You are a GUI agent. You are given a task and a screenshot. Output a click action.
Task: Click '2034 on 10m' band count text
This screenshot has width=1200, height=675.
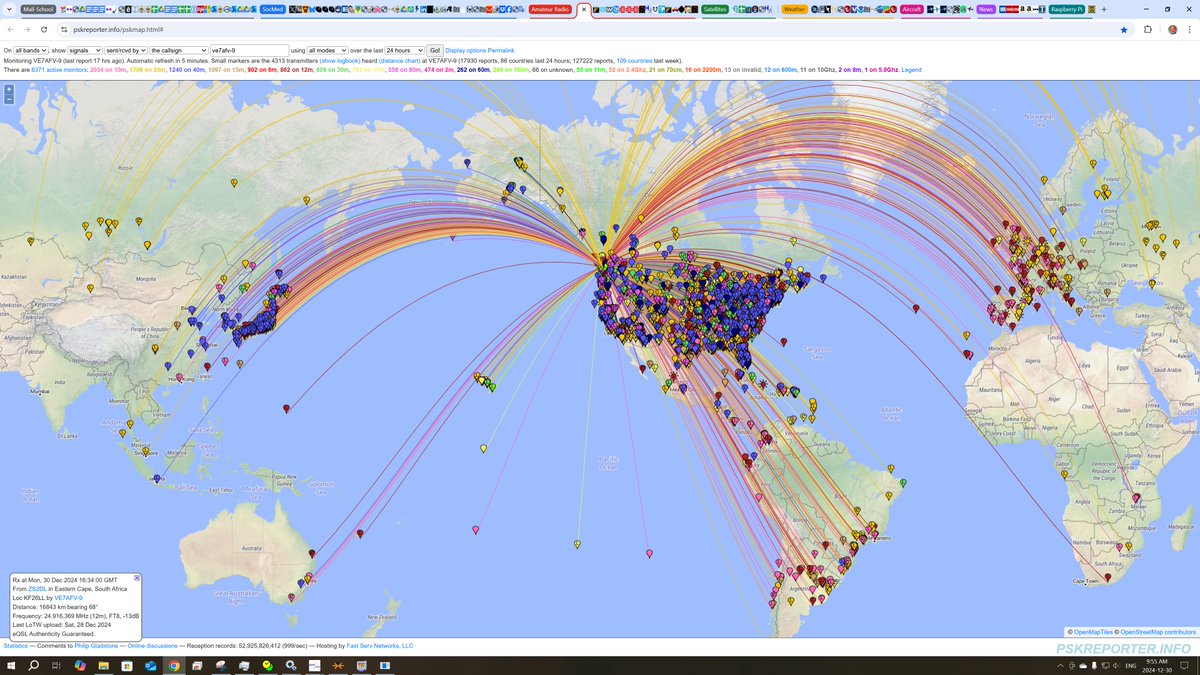[x=109, y=70]
